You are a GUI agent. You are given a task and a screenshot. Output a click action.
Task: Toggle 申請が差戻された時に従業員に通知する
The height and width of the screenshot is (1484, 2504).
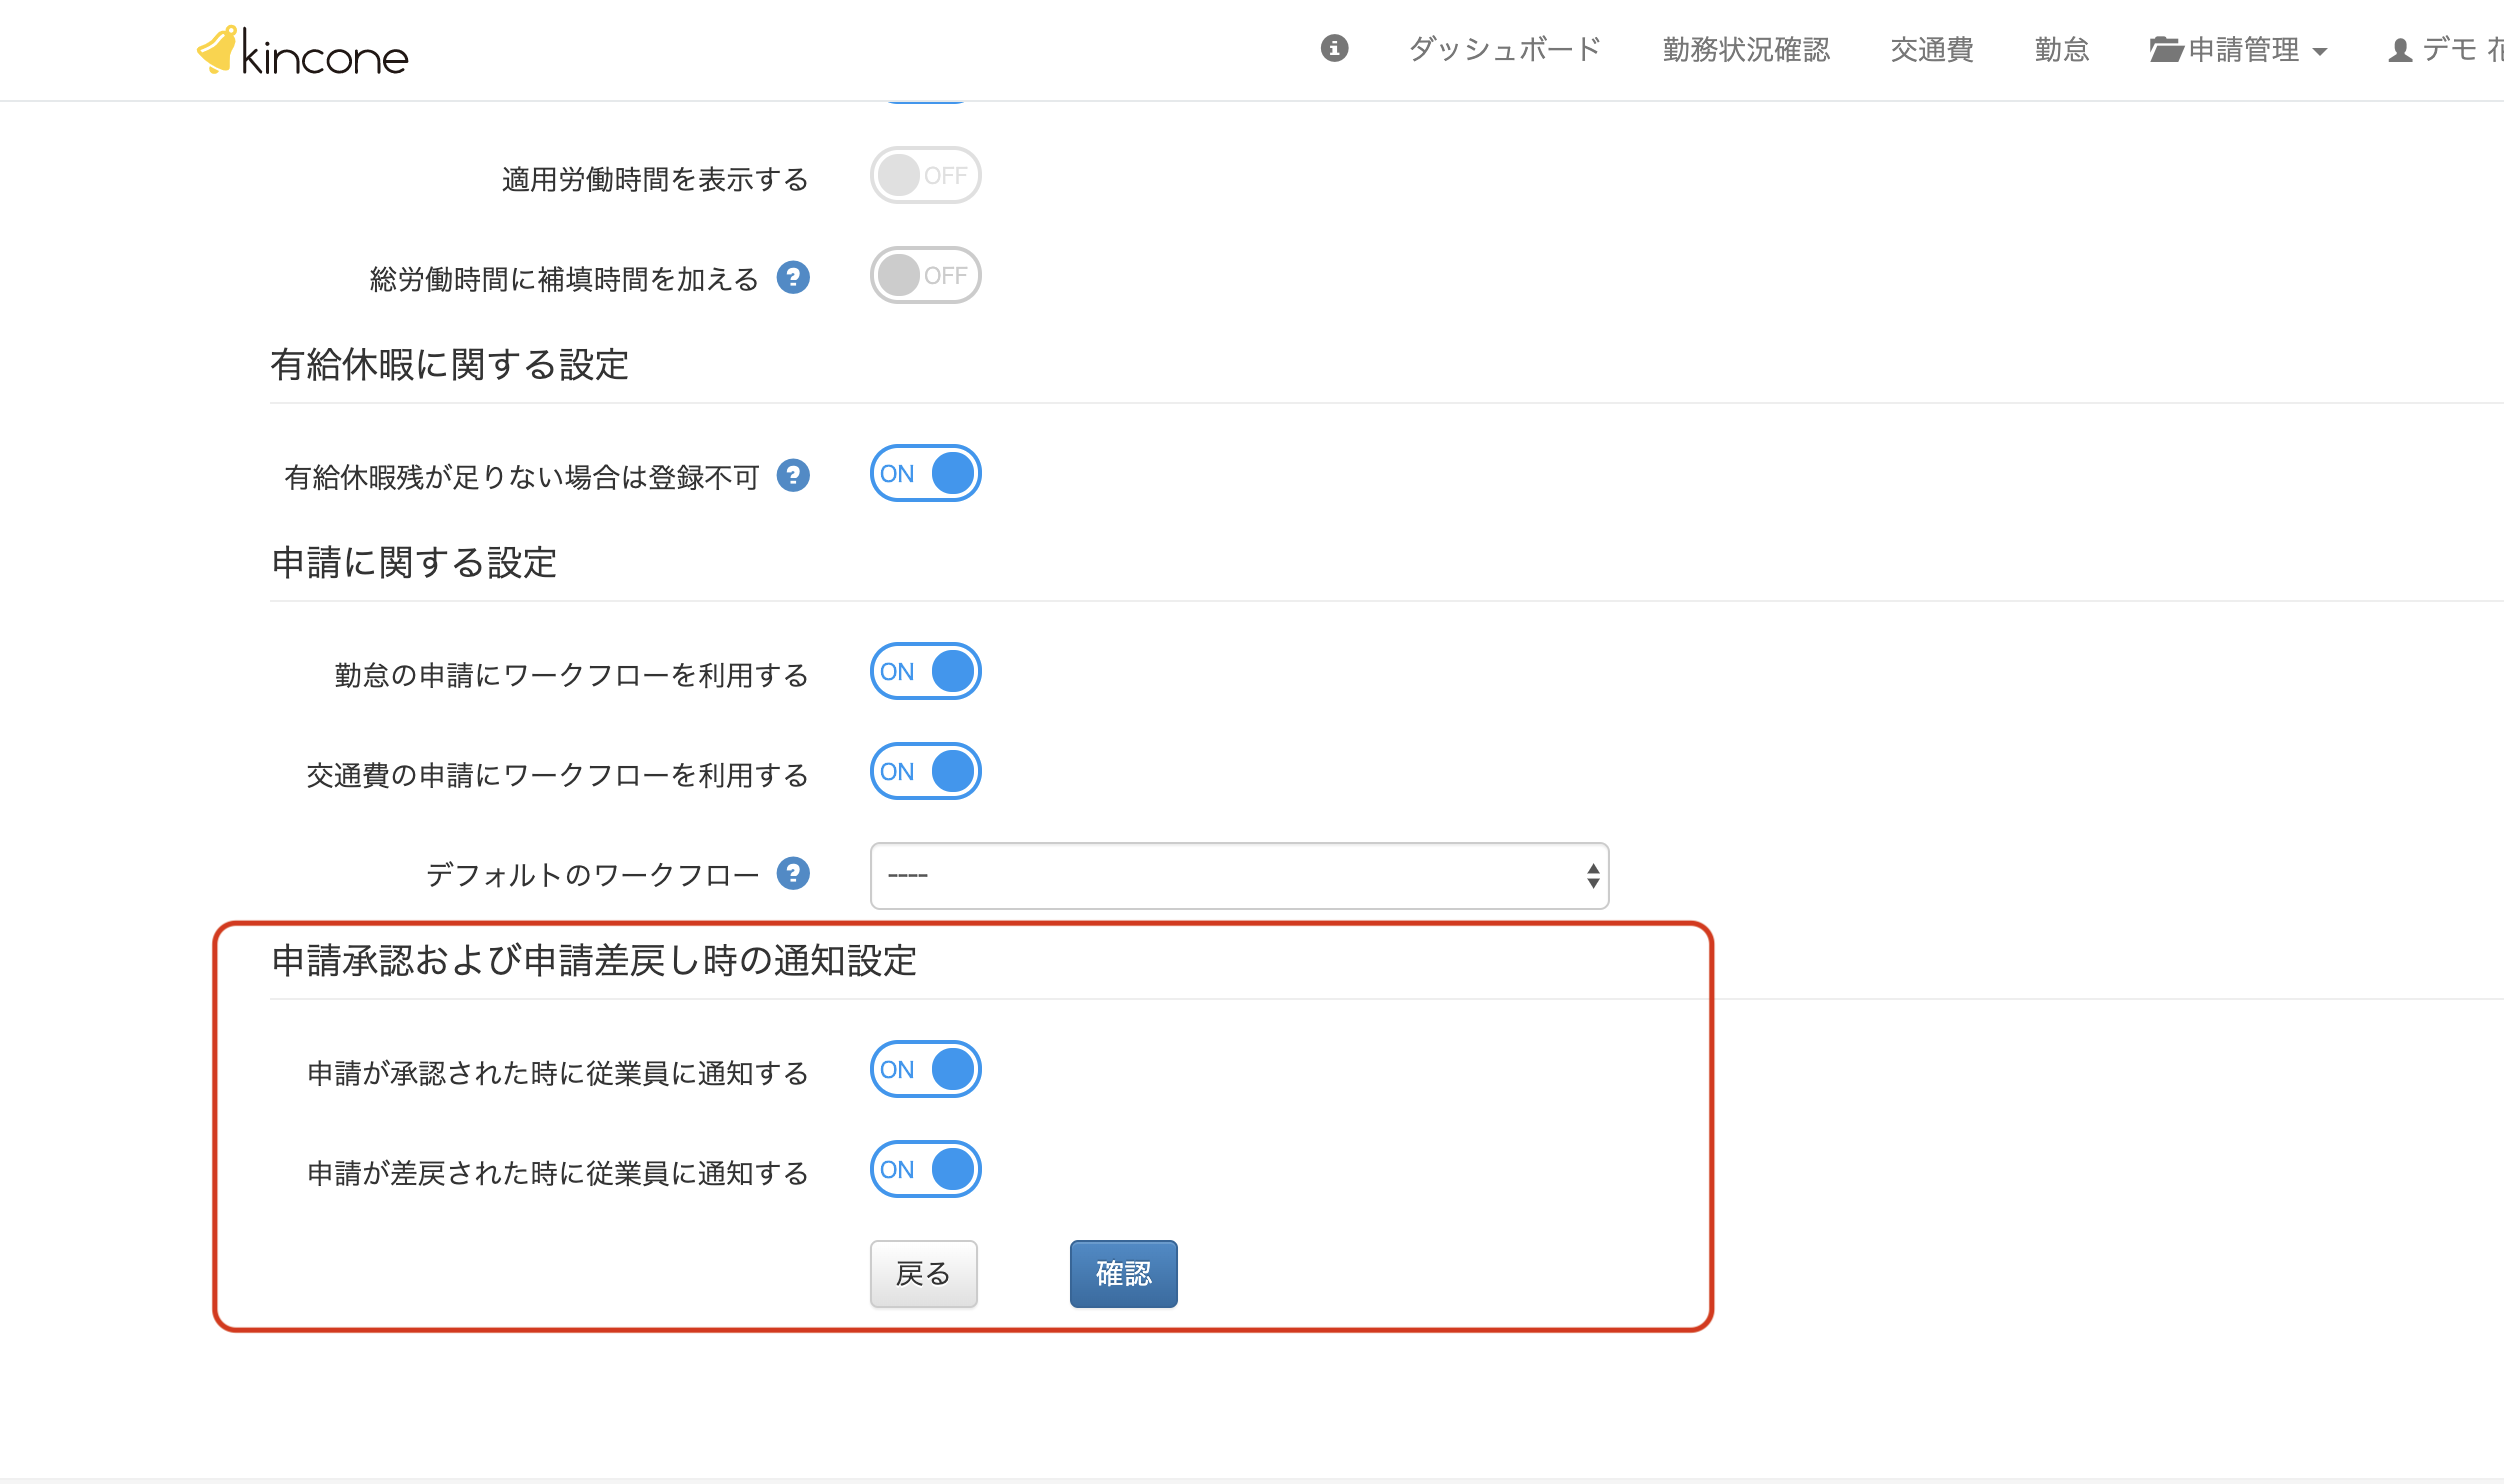coord(925,1170)
